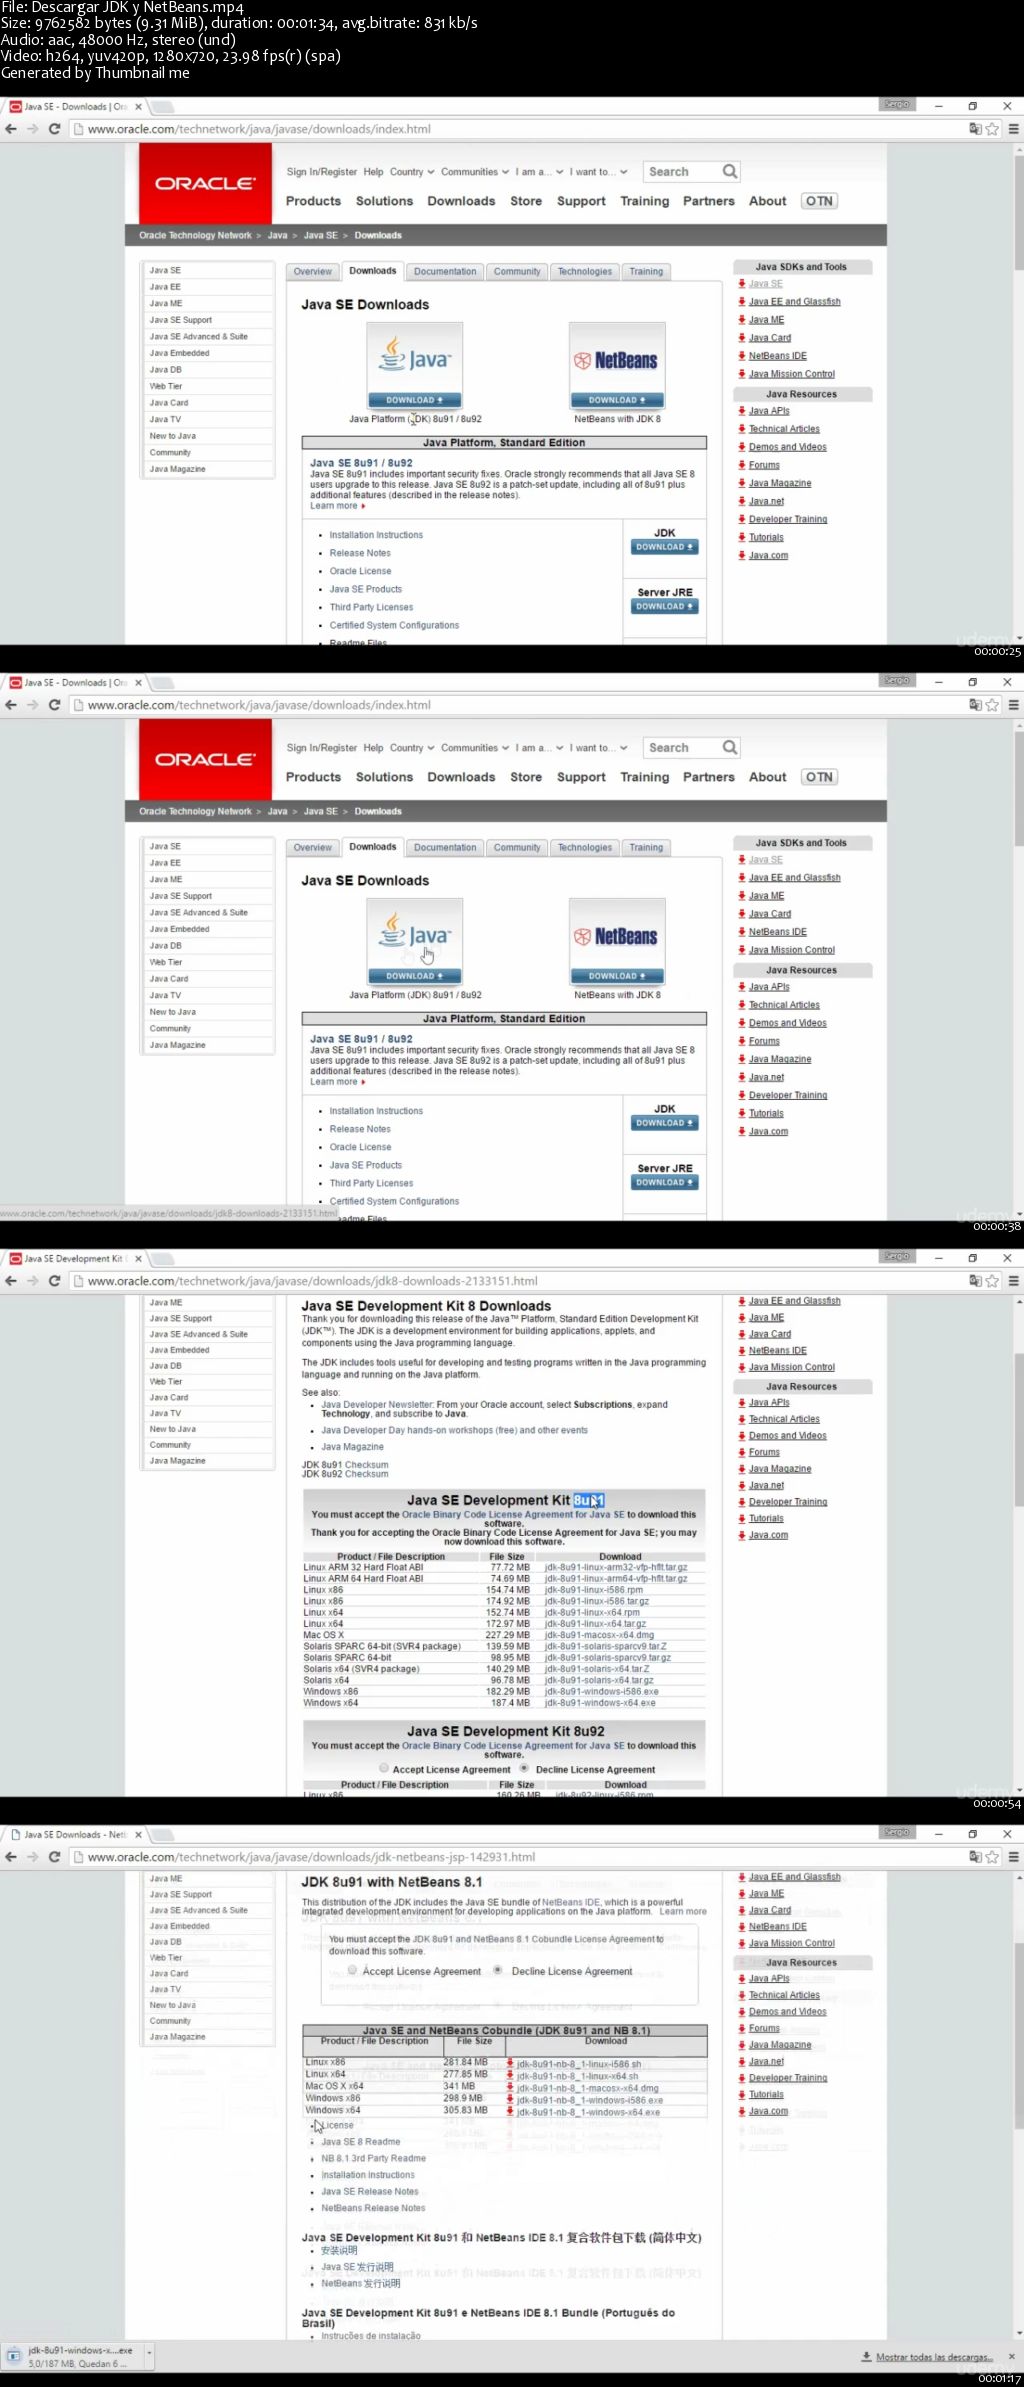Click the back arrow in the 00:00:25 frame
This screenshot has width=1024, height=2387.
tap(11, 129)
